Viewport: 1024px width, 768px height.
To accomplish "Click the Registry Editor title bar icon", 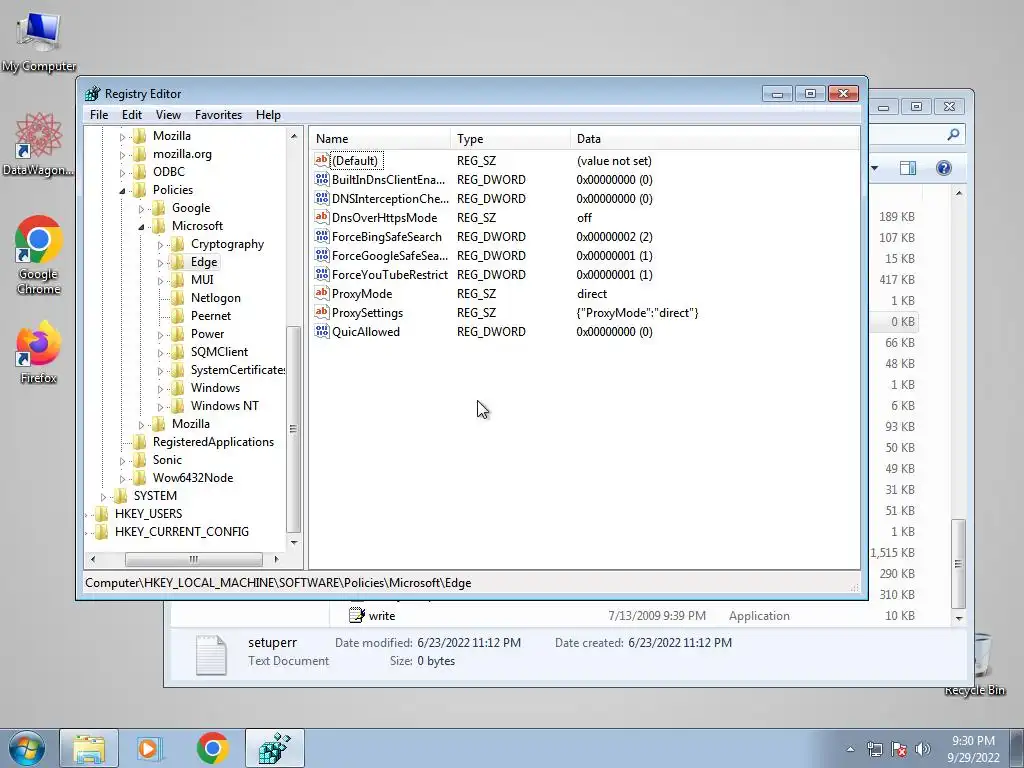I will [x=93, y=93].
